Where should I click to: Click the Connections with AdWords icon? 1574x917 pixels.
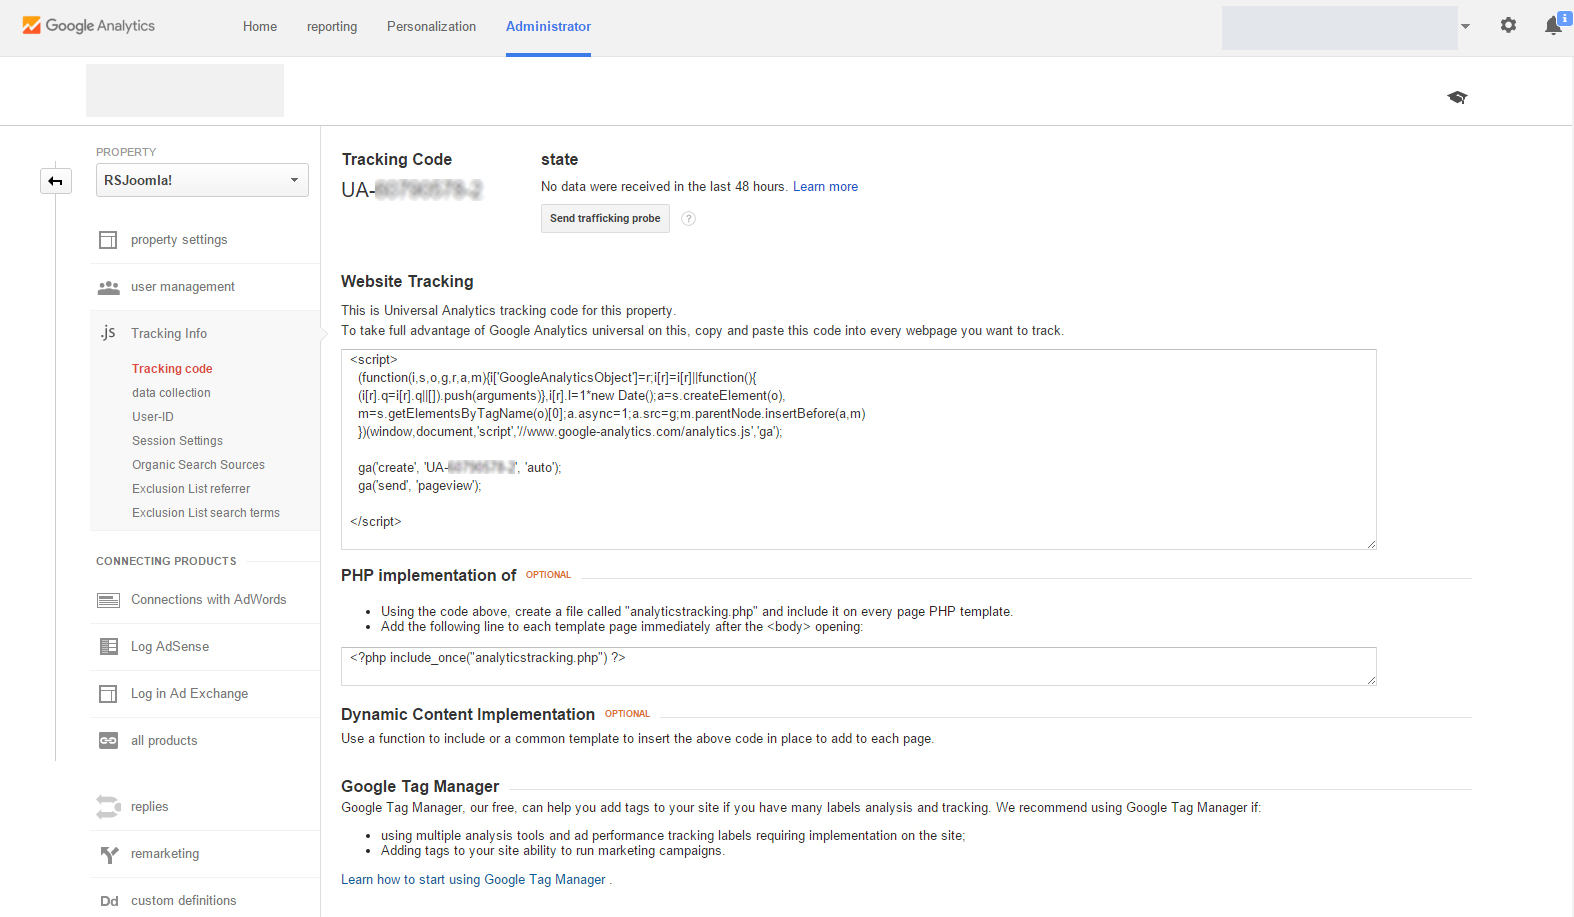pos(108,600)
